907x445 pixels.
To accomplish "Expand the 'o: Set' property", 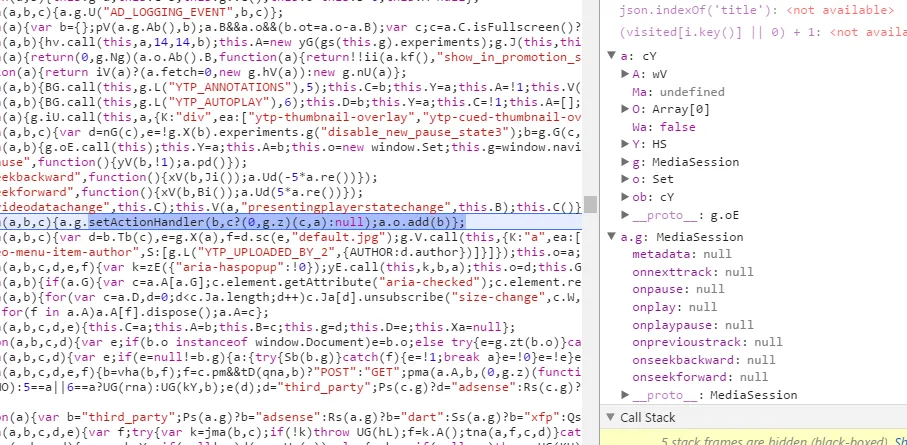I will click(x=625, y=179).
